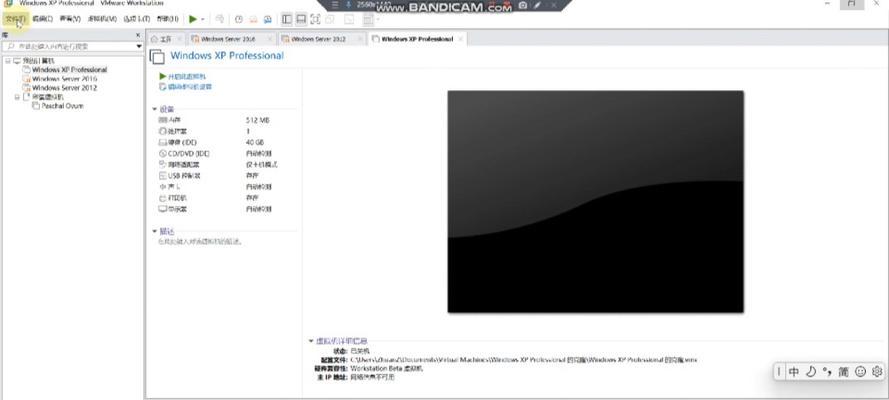The image size is (889, 400).
Task: Click the library search input field
Action: tap(69, 46)
